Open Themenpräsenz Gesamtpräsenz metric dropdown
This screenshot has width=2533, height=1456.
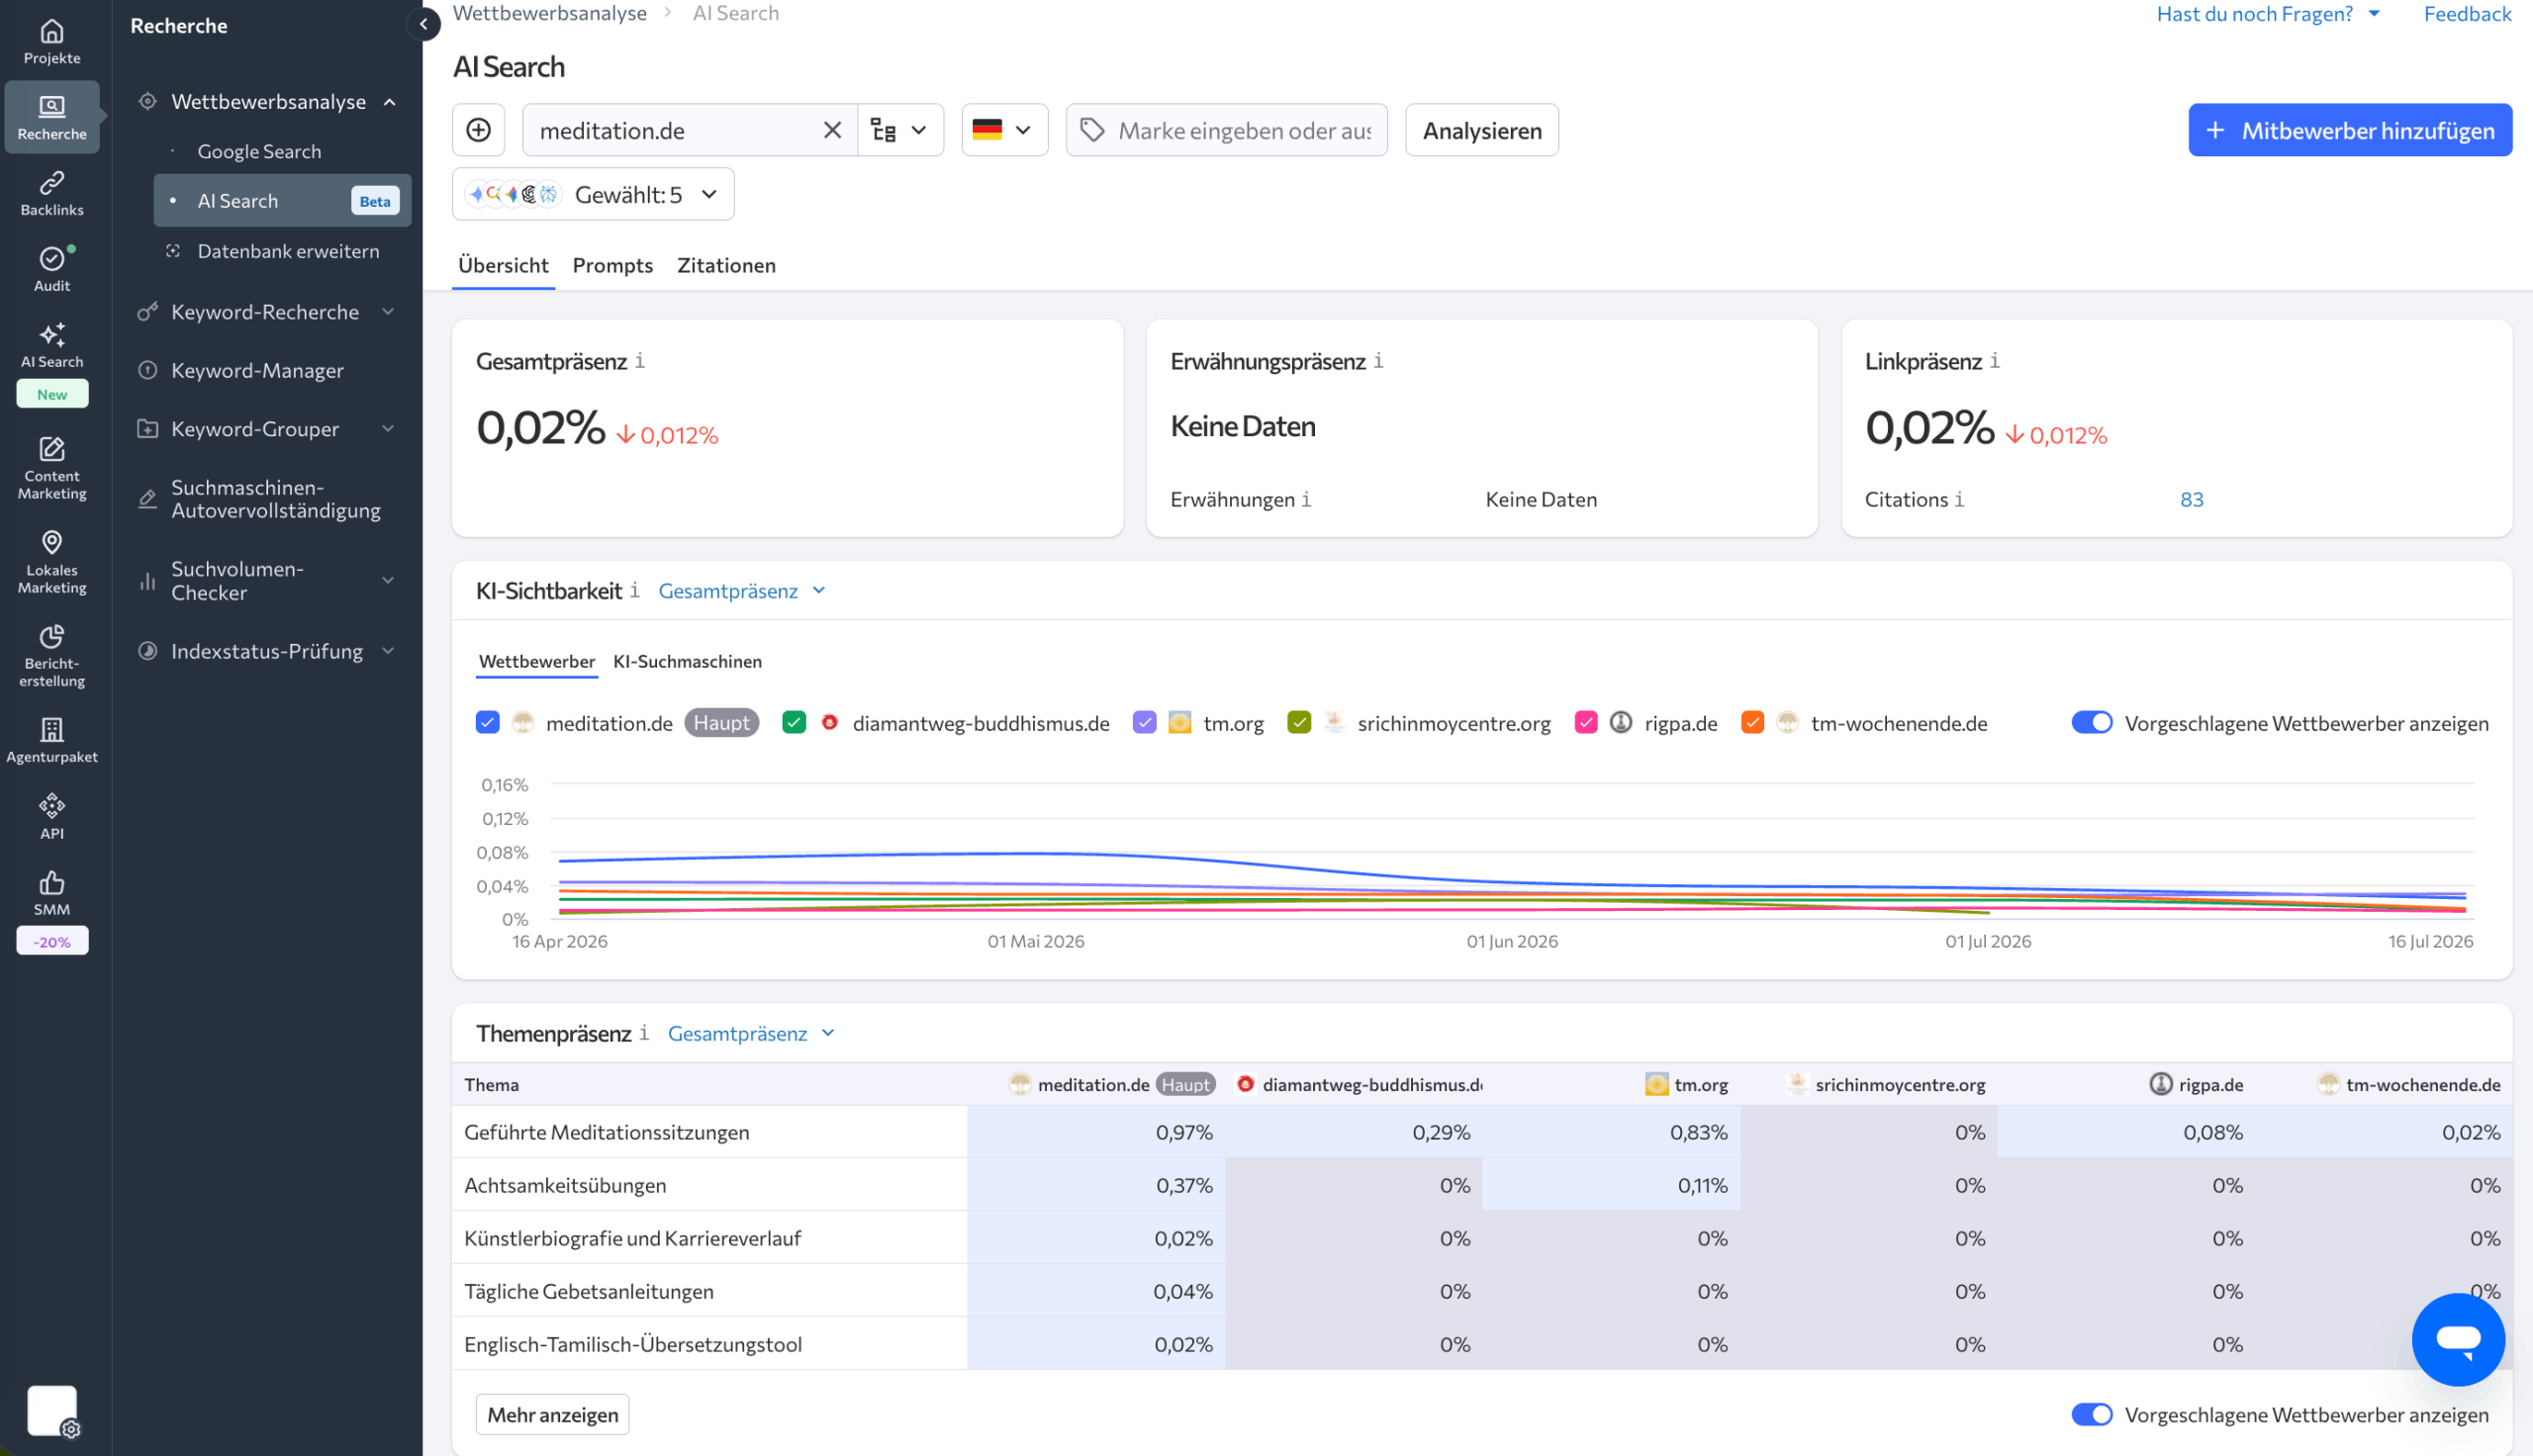point(751,1033)
